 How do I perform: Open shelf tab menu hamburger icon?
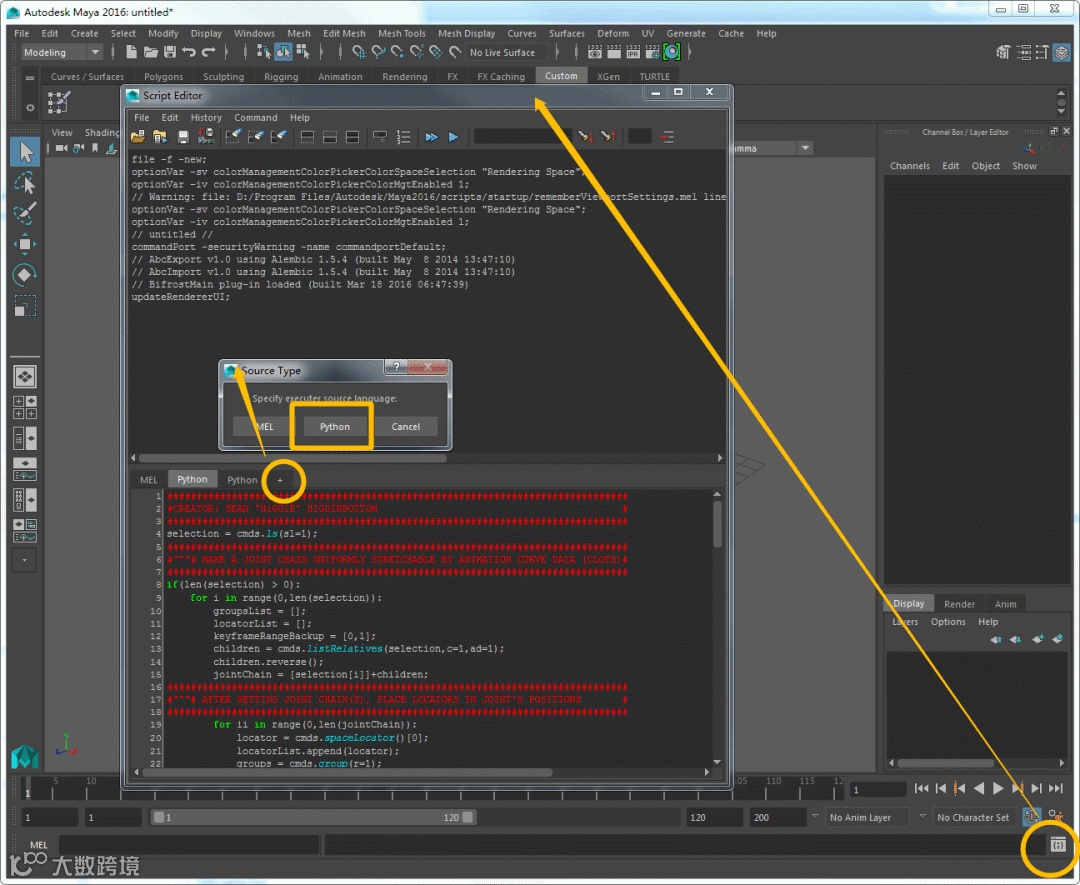pos(30,78)
